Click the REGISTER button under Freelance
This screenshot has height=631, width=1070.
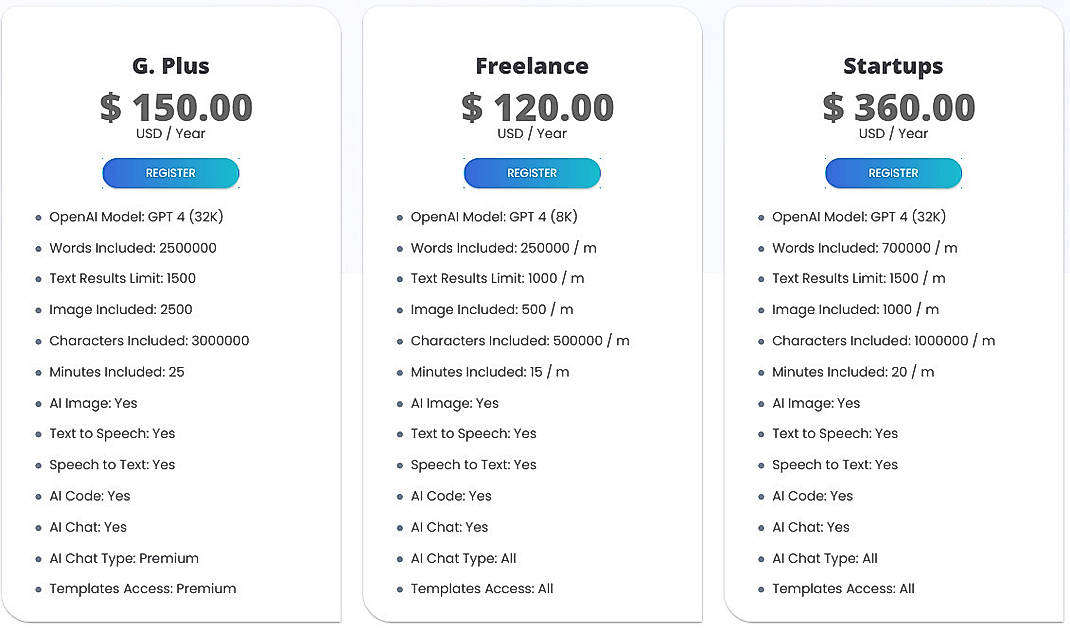[x=531, y=172]
